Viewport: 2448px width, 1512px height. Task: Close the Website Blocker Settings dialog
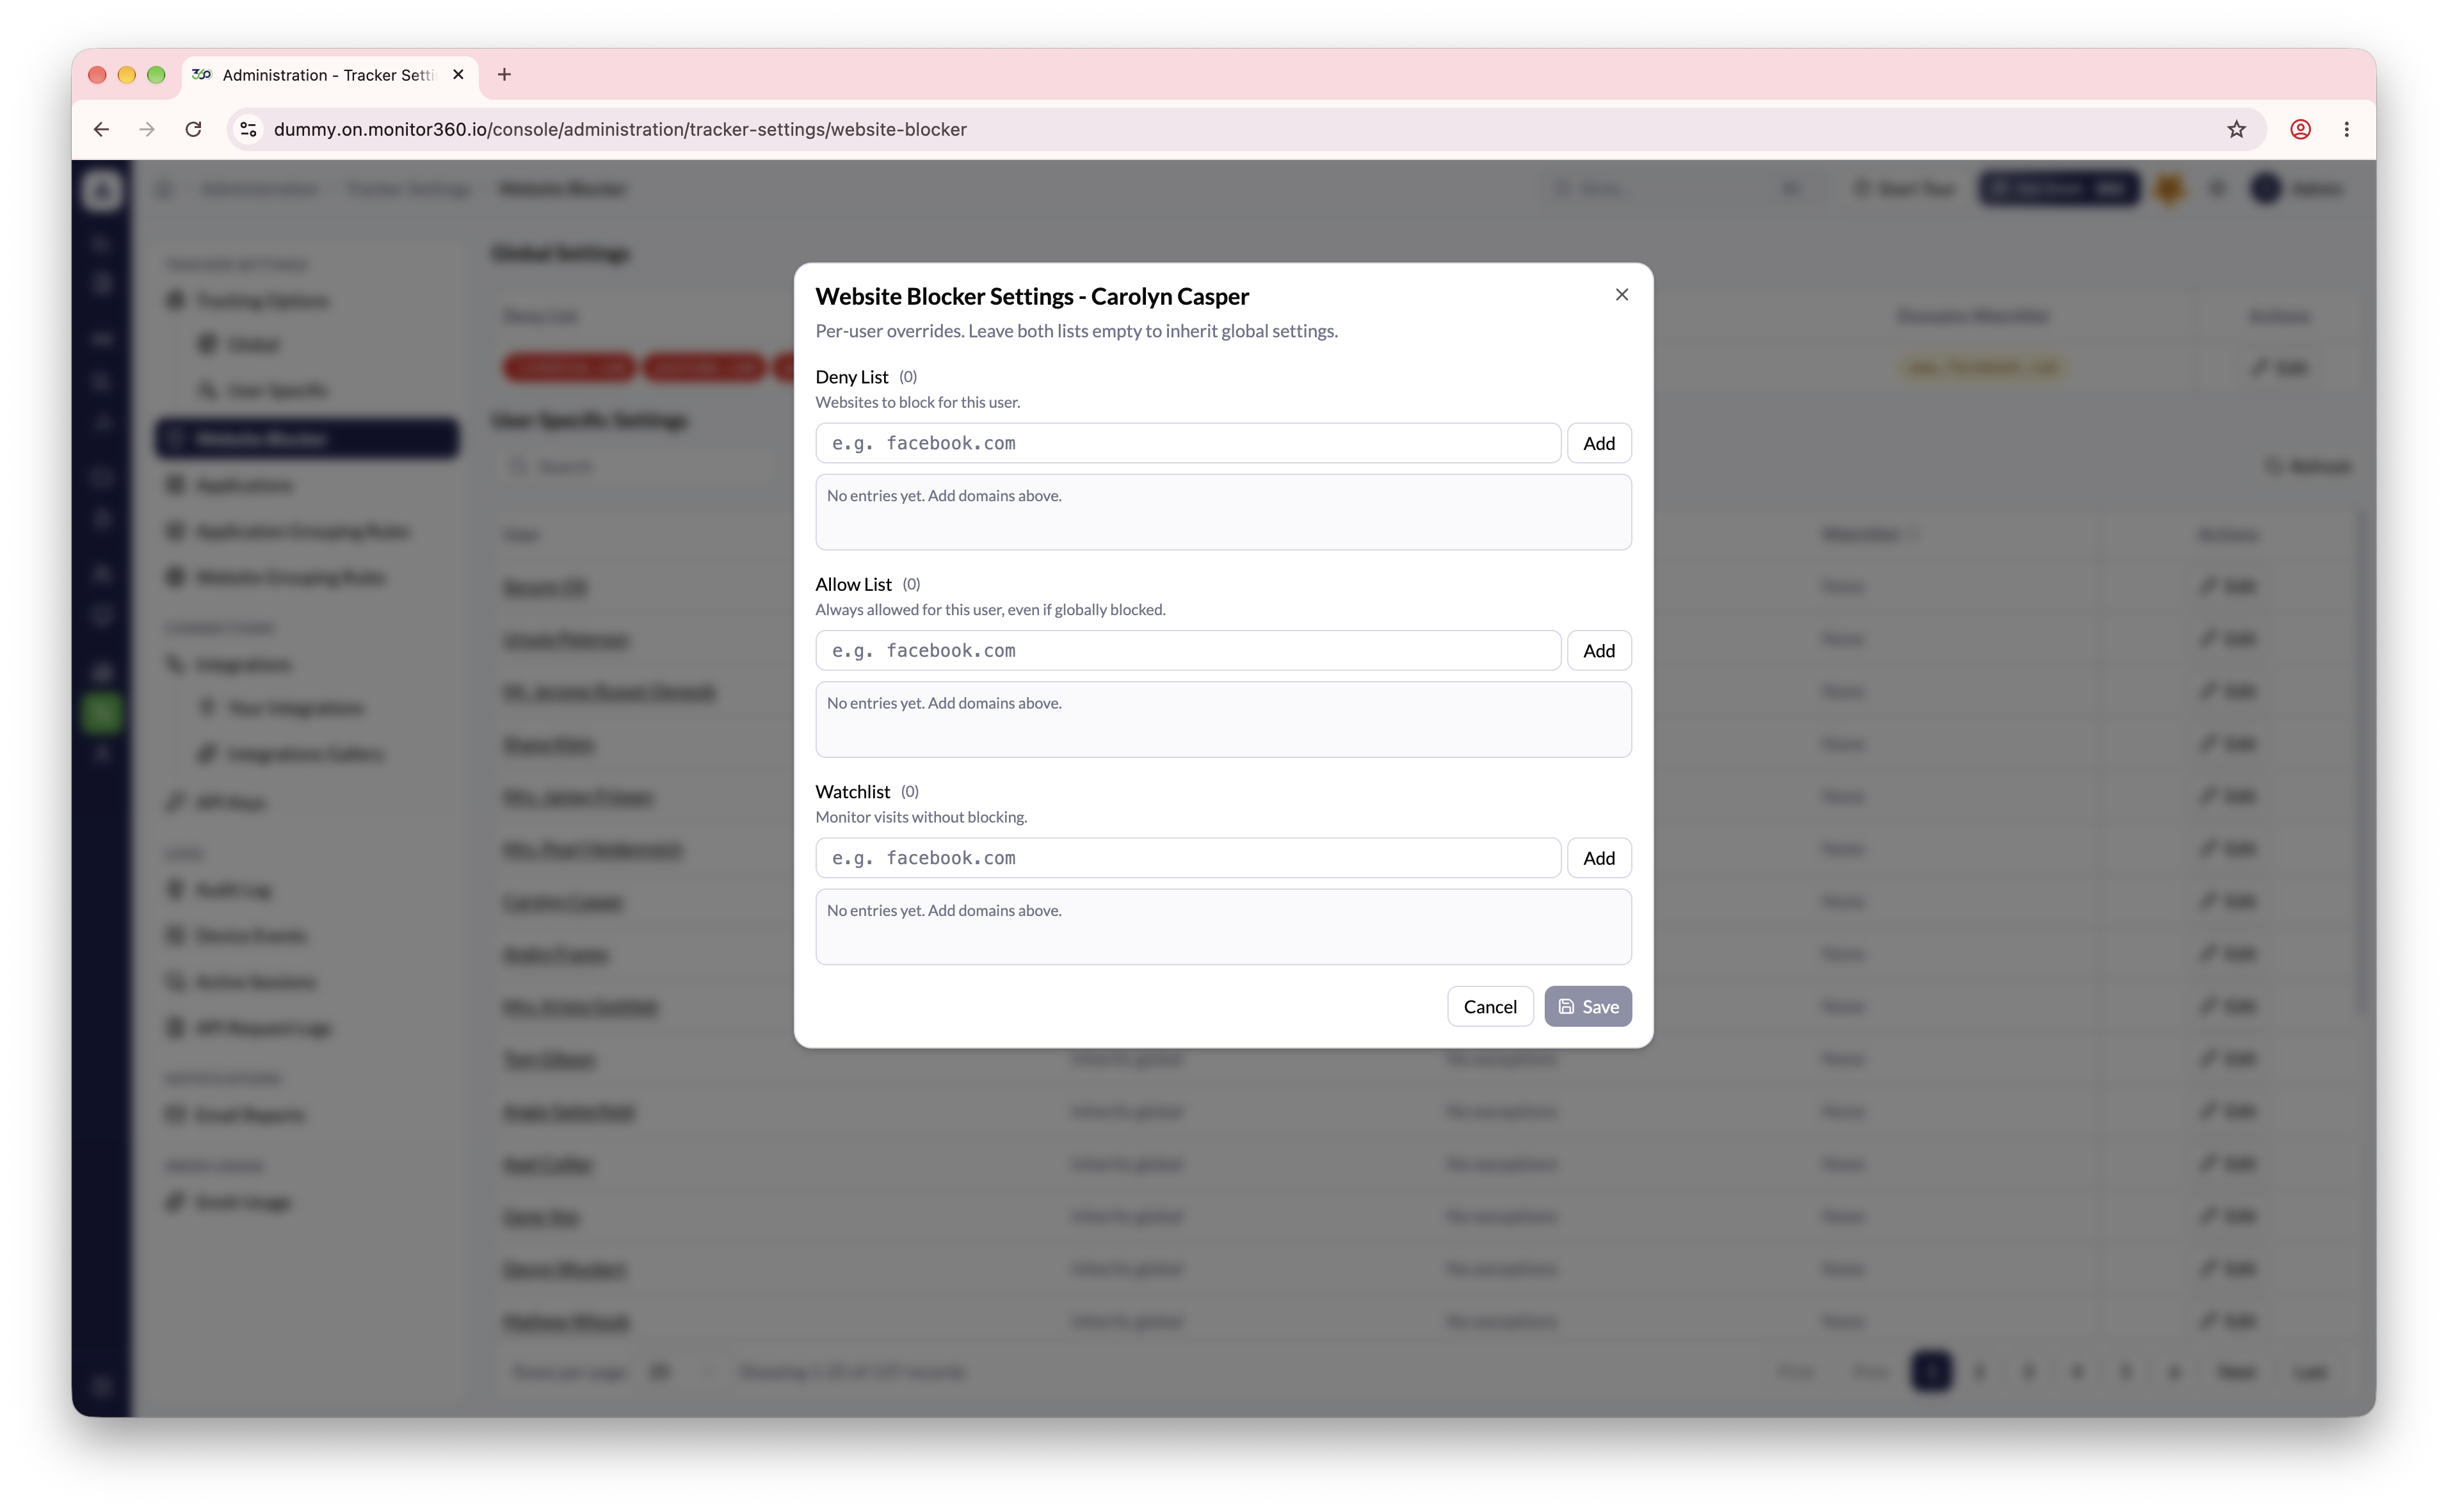[1621, 294]
